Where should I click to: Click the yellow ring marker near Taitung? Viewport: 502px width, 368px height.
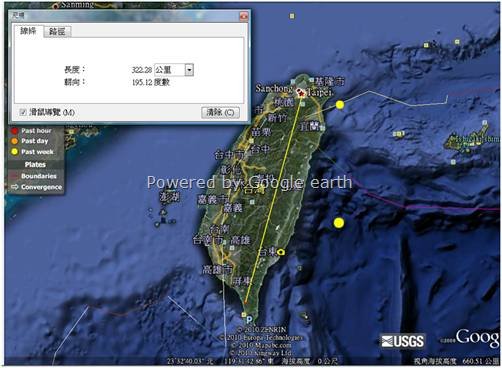281,252
